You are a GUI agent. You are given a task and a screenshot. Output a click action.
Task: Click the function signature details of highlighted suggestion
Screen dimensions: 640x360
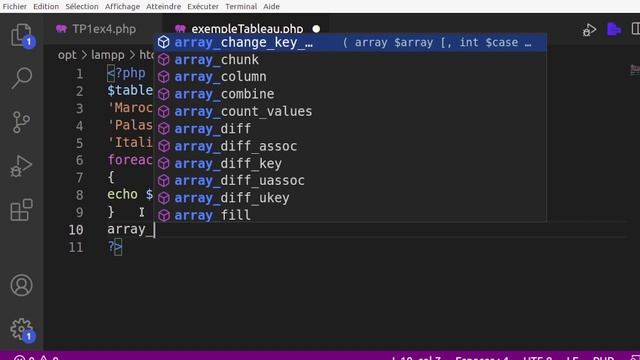pos(437,42)
